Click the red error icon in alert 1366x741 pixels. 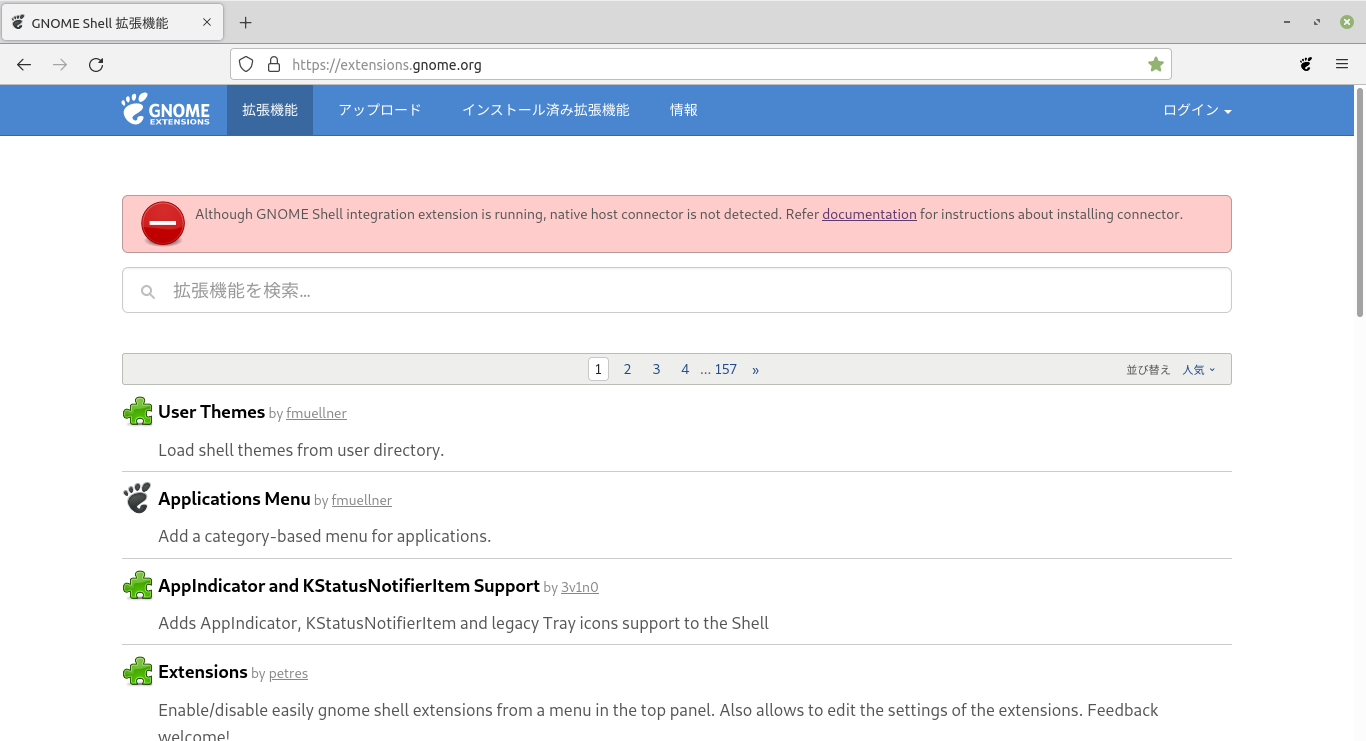(163, 223)
